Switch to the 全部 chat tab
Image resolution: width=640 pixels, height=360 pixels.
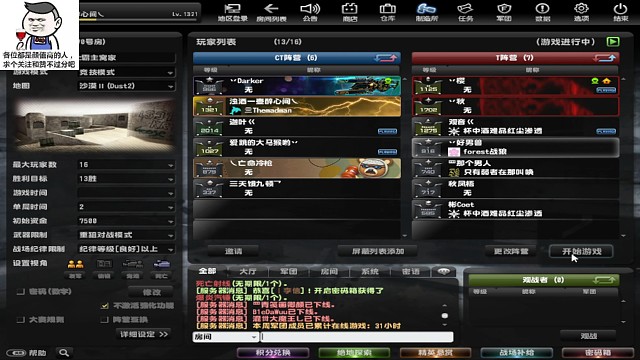pos(207,271)
